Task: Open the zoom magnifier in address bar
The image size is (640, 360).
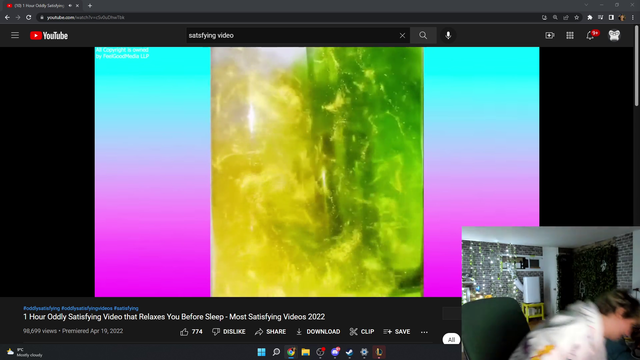Action: 555,18
